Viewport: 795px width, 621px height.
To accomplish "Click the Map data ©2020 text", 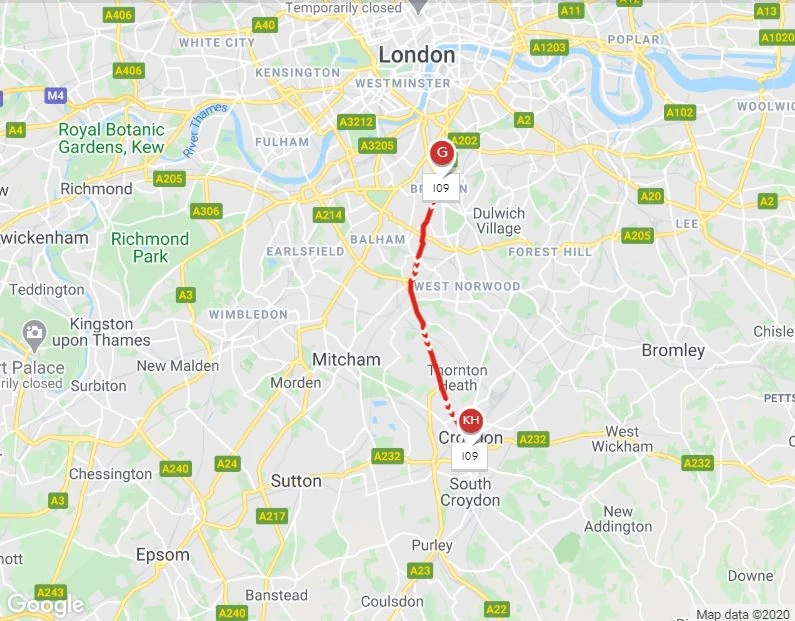I will [742, 614].
